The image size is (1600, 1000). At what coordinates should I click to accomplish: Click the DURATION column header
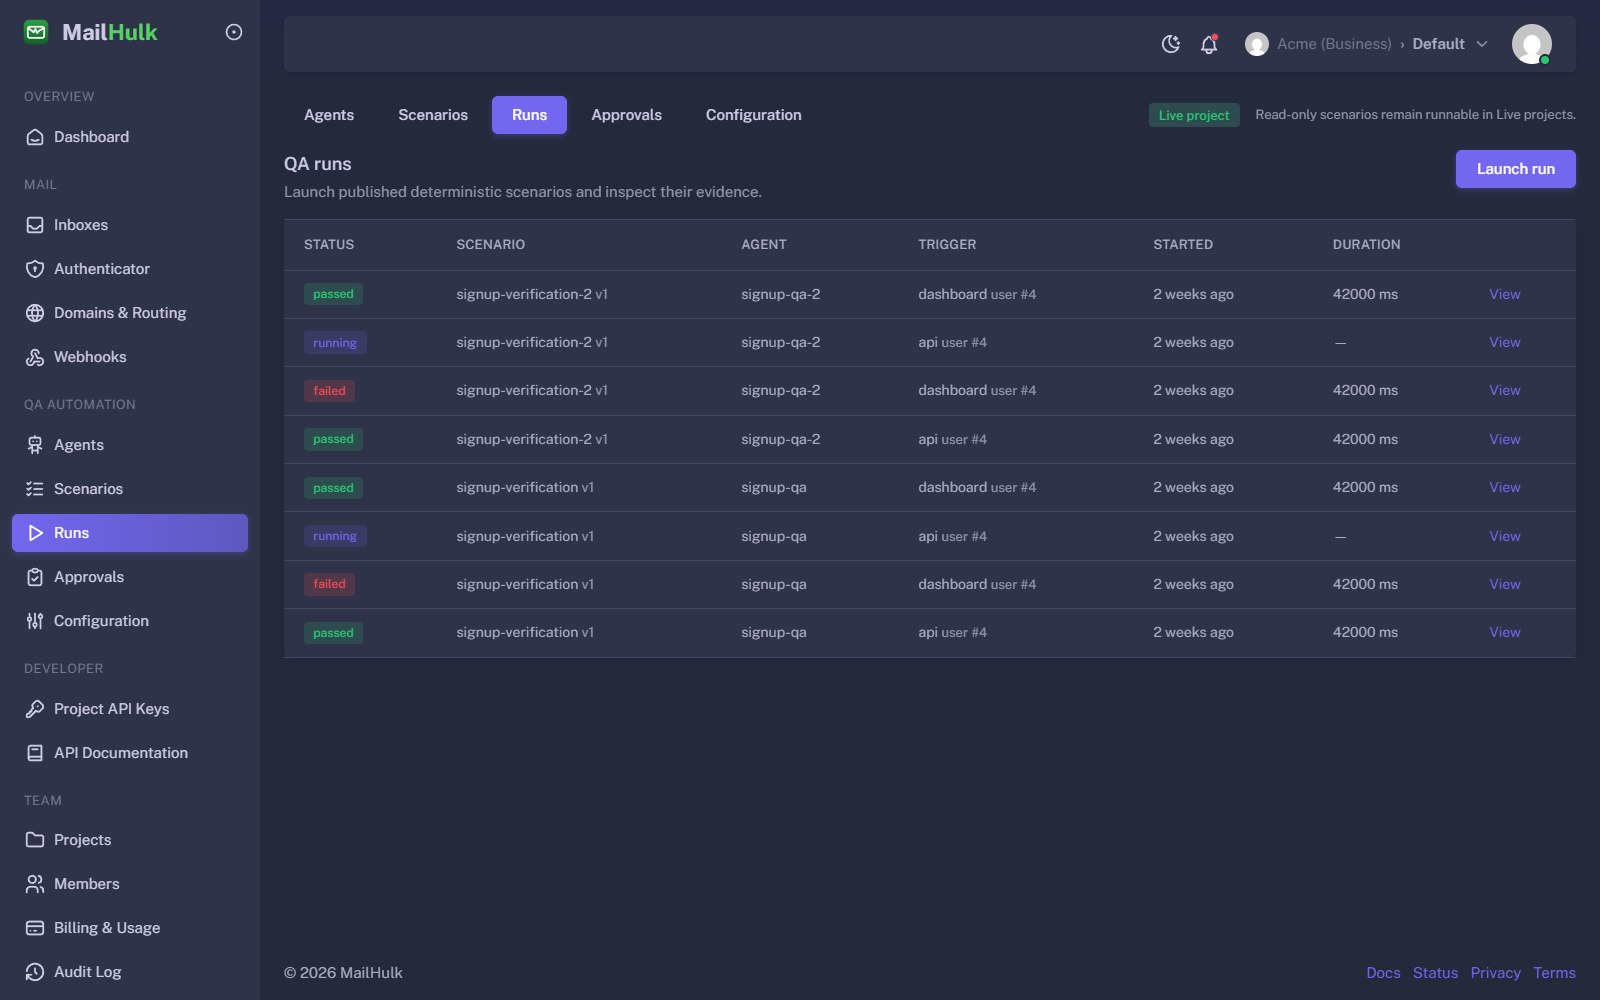tap(1366, 244)
